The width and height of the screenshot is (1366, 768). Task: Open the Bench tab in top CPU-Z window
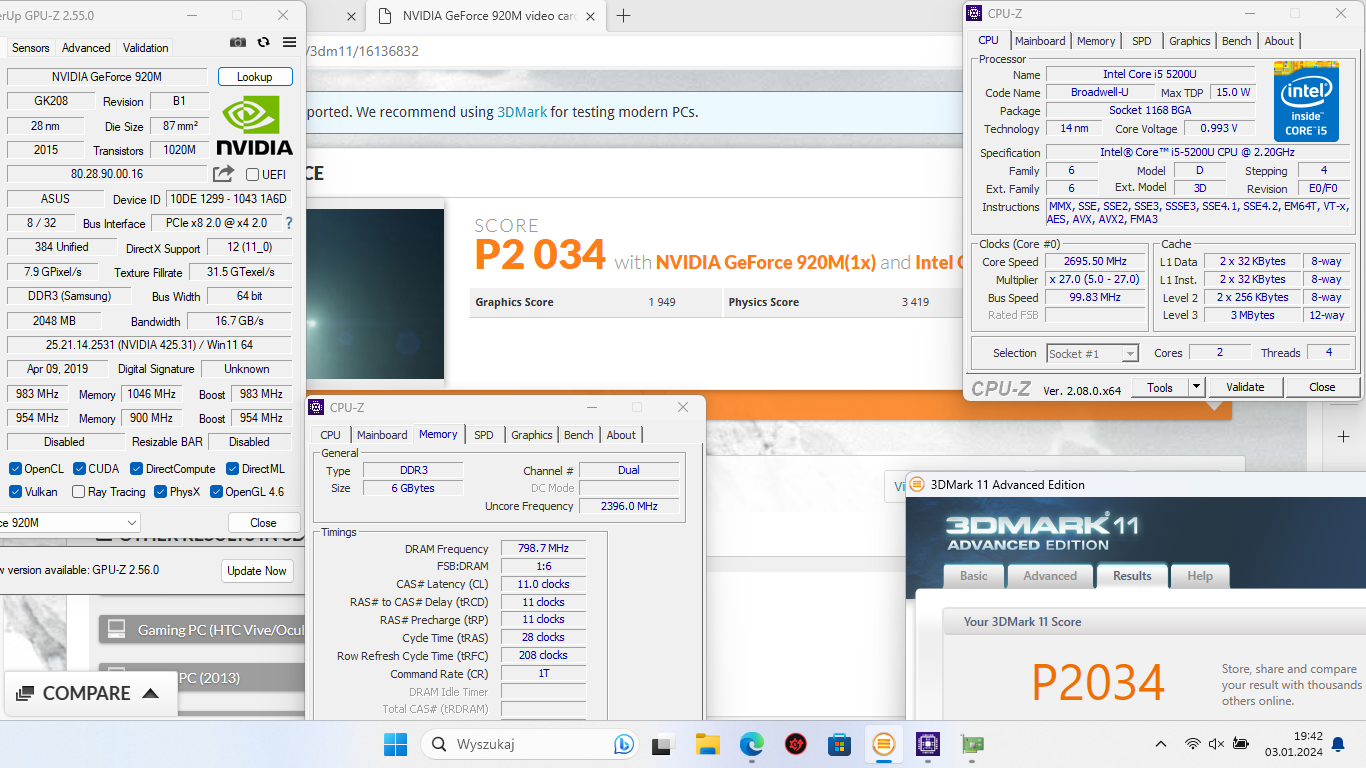pos(1237,41)
